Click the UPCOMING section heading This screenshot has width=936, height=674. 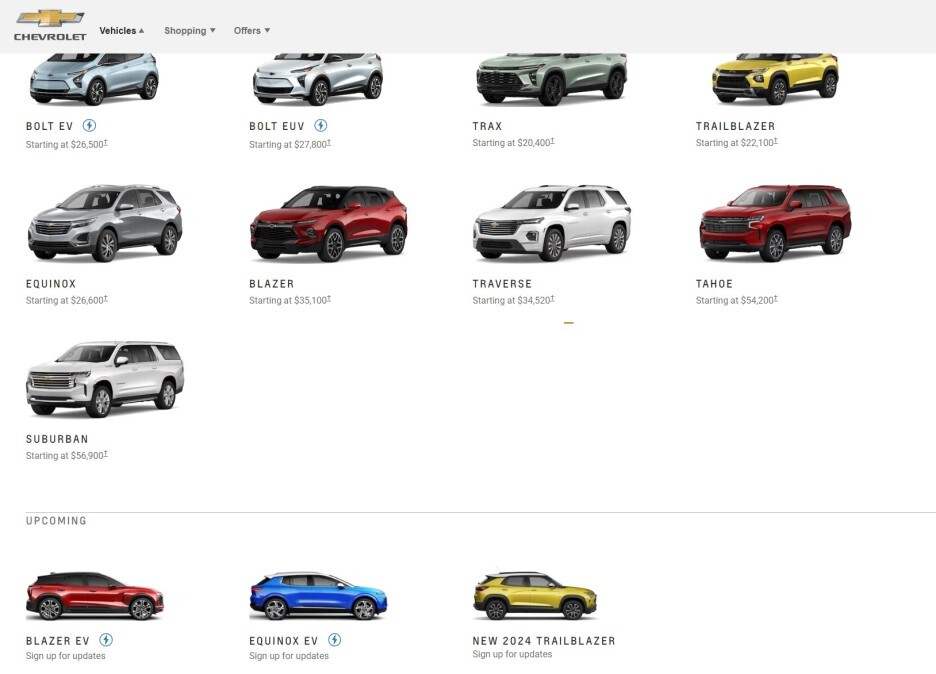pyautogui.click(x=56, y=521)
